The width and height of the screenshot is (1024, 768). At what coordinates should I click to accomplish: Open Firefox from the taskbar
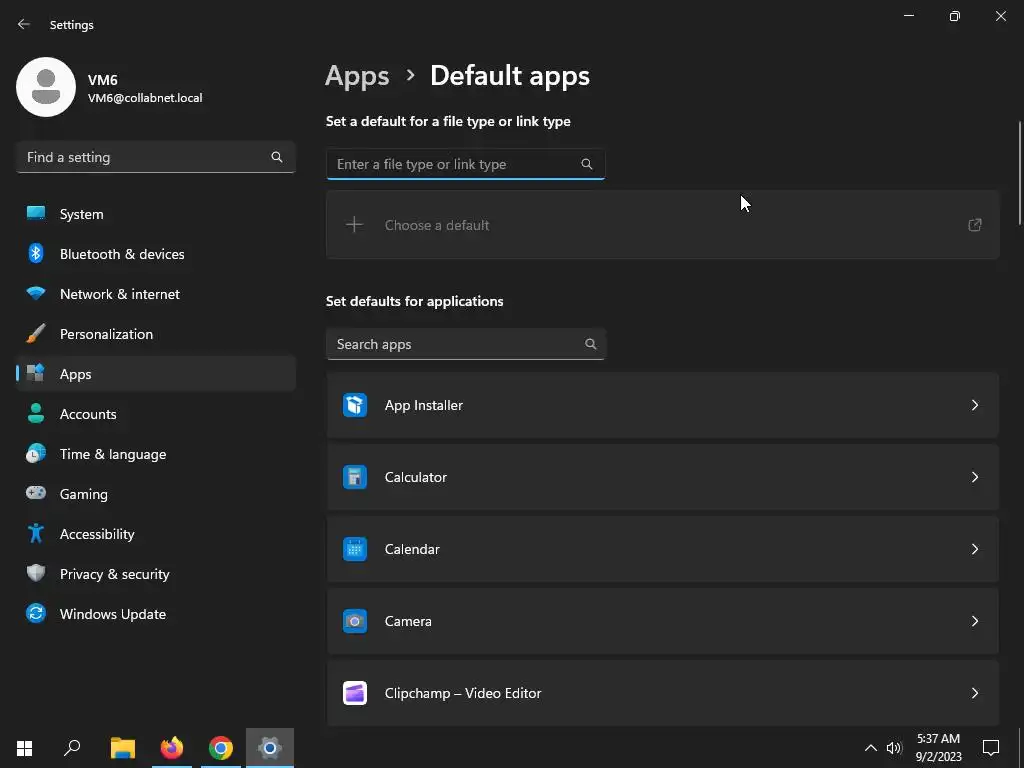(172, 747)
